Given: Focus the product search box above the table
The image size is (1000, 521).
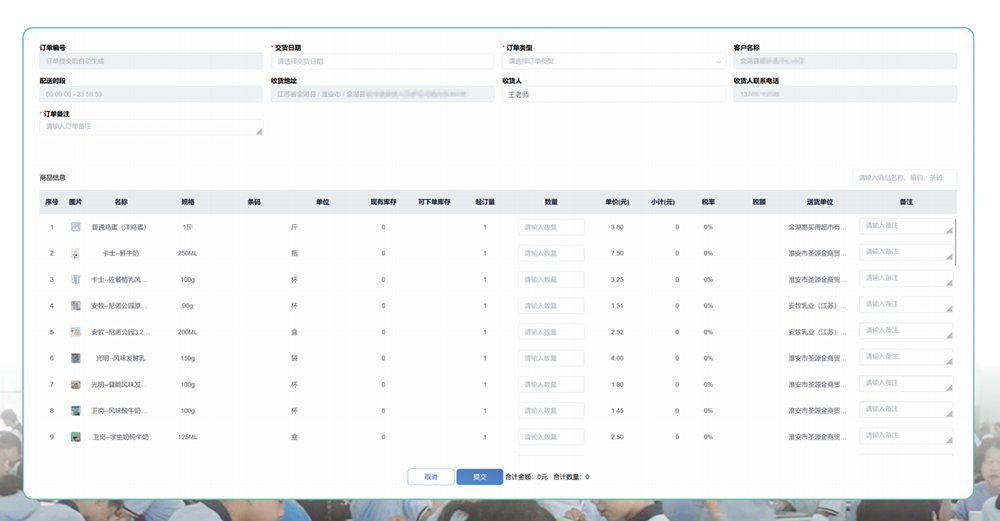Looking at the screenshot, I should 904,177.
